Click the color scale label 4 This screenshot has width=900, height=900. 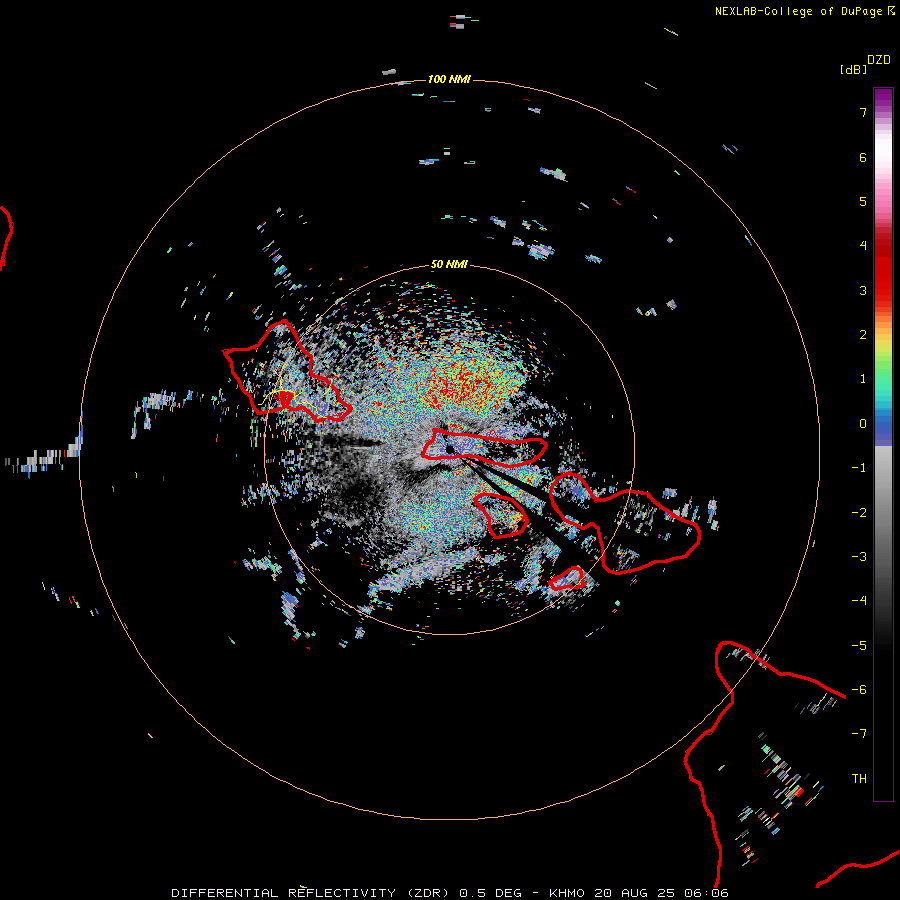click(863, 246)
